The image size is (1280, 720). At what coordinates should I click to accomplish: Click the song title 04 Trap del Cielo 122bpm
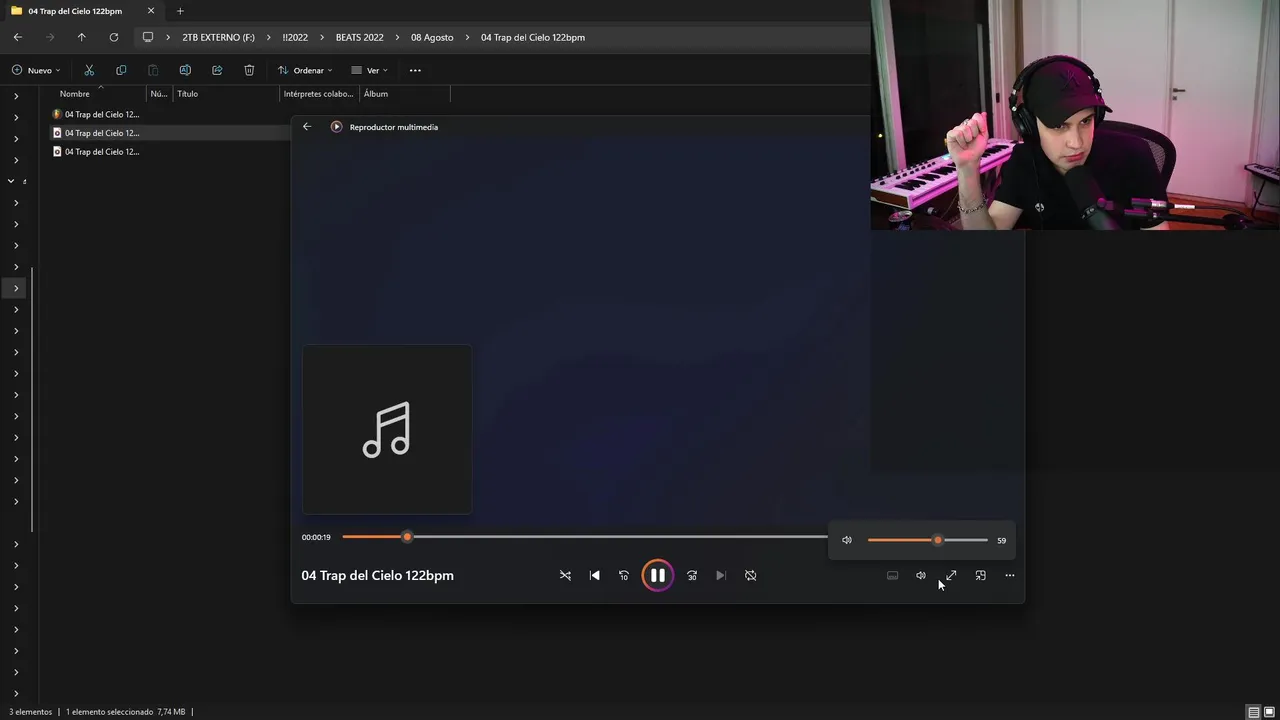pos(377,575)
